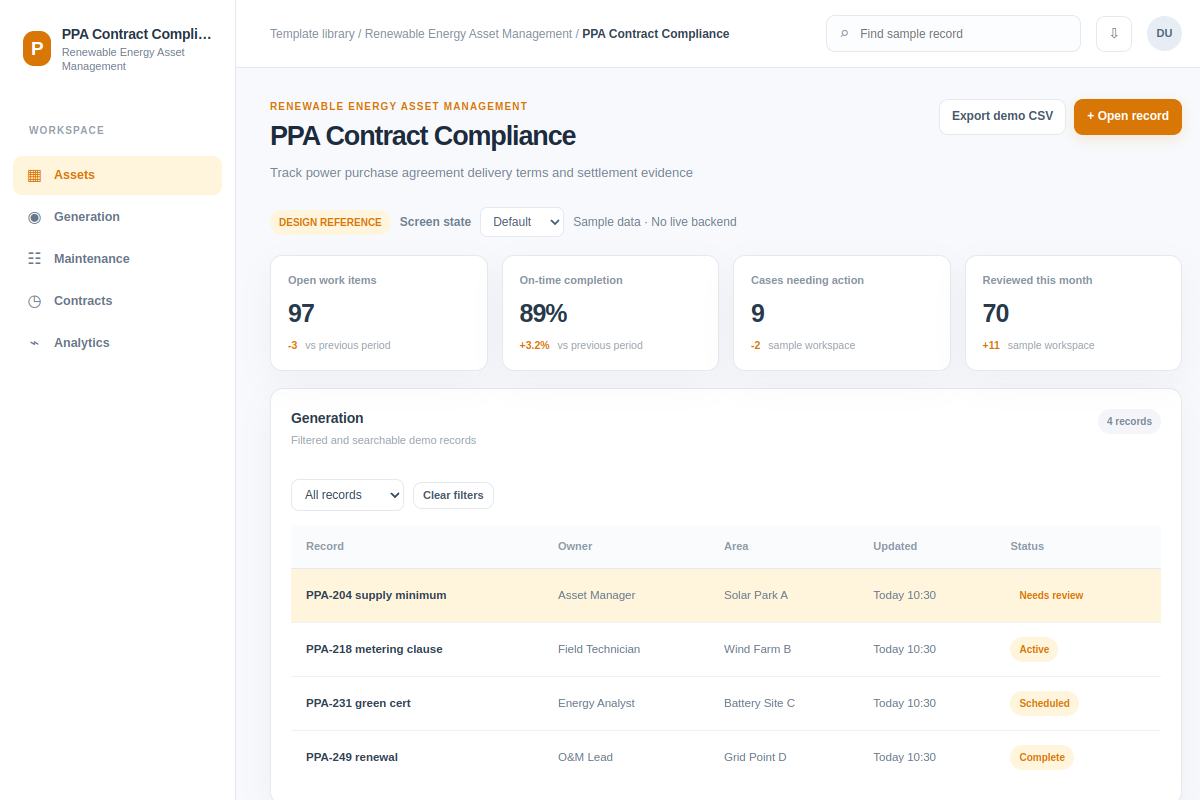Click the search magnifier icon
Screen dimensions: 1200x800
point(845,34)
